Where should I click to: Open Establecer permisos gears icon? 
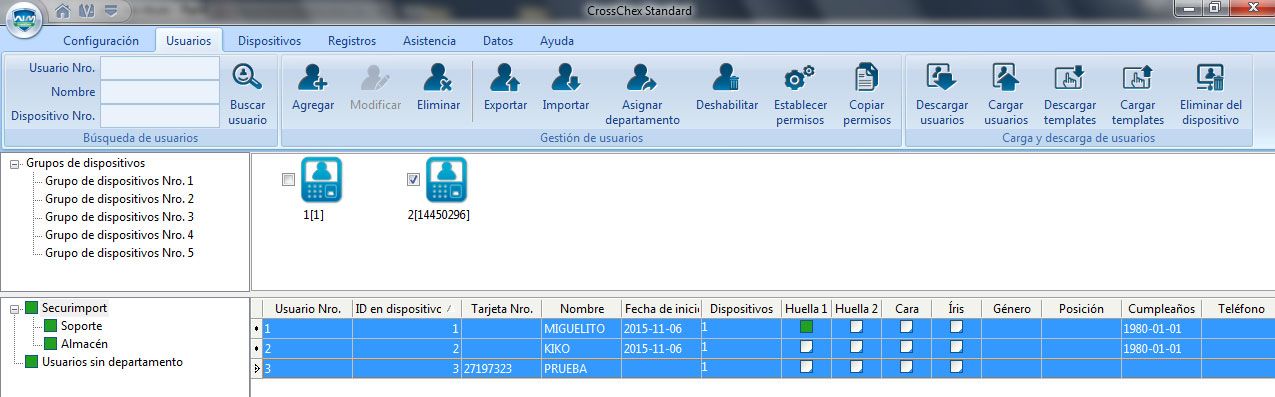point(800,78)
